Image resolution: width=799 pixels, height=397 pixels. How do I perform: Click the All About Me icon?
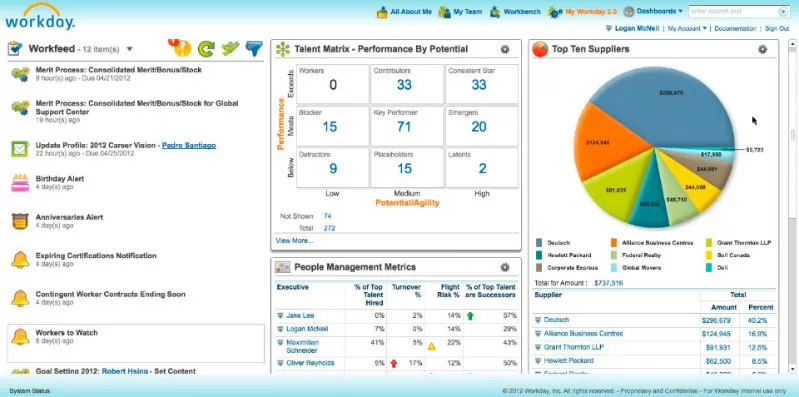coord(382,12)
